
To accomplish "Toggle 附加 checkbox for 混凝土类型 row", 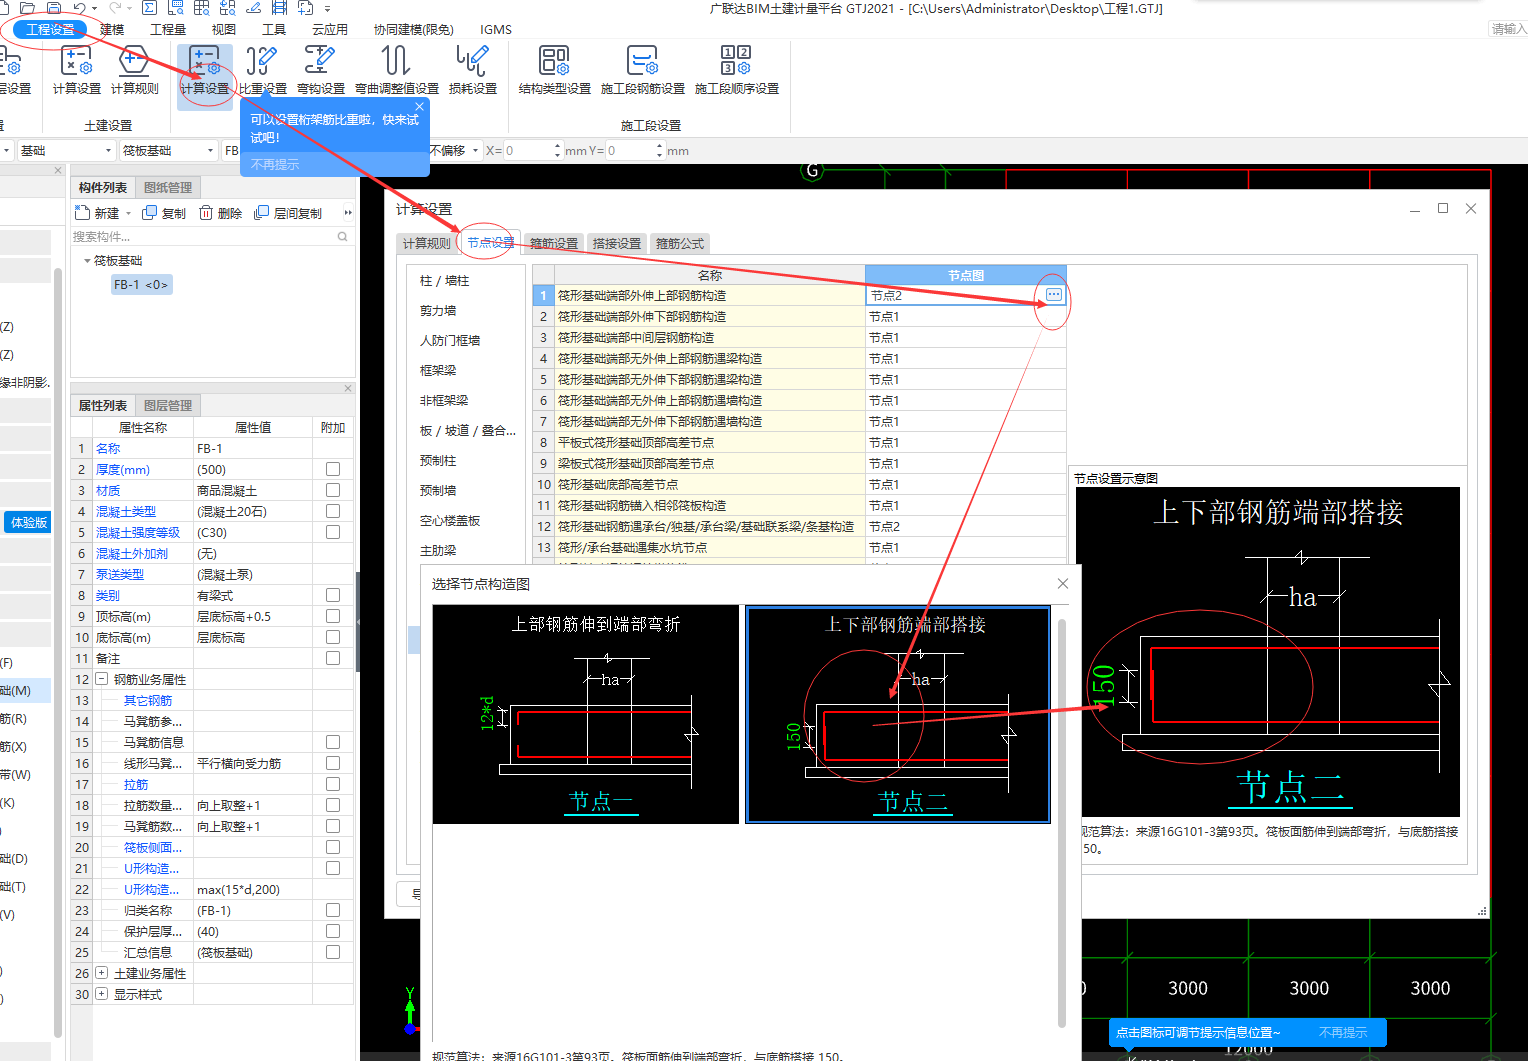I will point(333,511).
